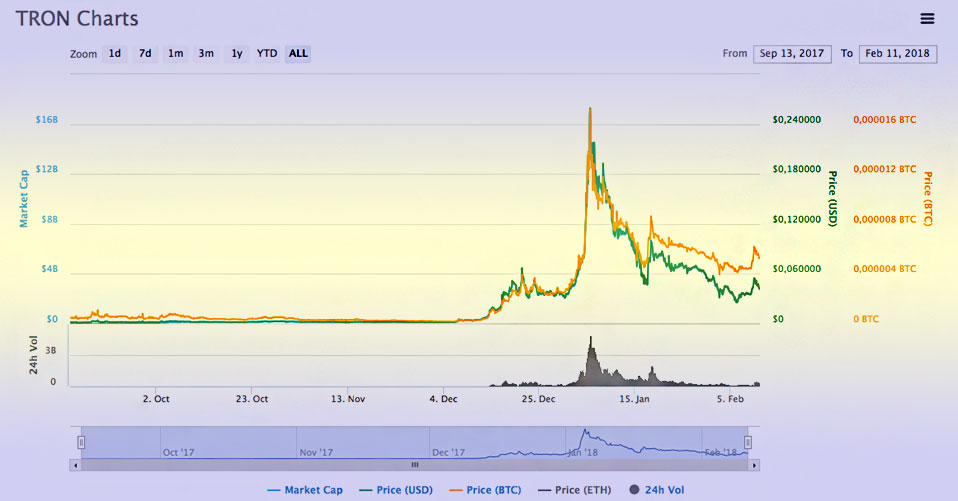
Task: Grab the right navigator range handle
Action: pos(747,442)
